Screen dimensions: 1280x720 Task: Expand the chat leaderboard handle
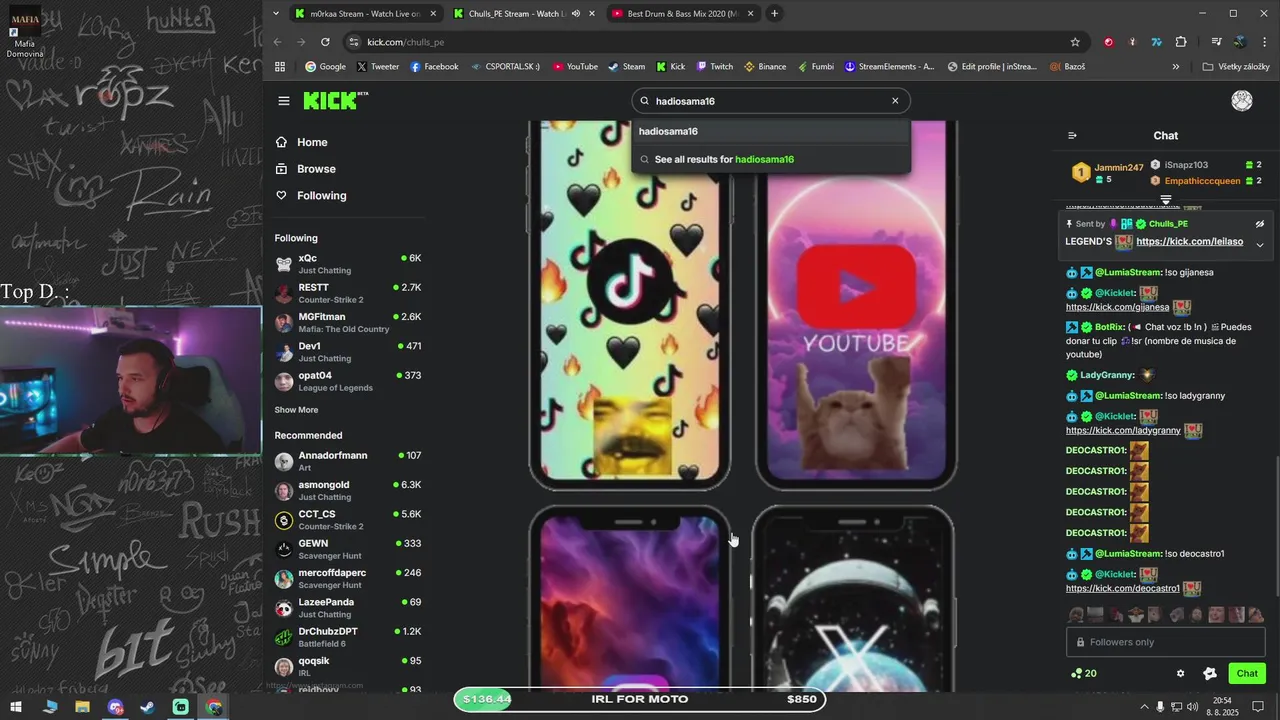tap(1166, 200)
